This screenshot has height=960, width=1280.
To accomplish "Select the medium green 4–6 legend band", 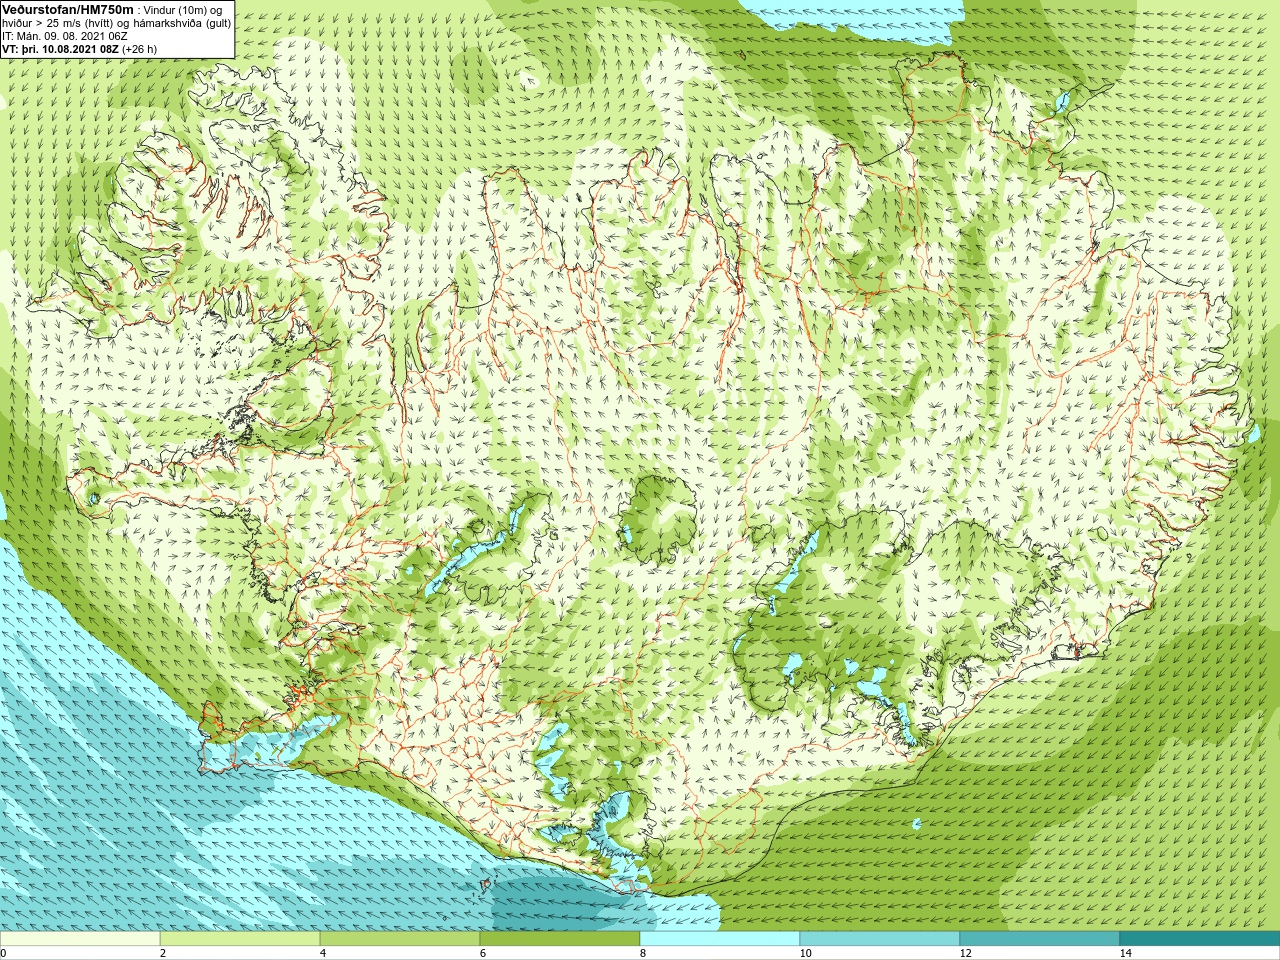I will pos(400,939).
